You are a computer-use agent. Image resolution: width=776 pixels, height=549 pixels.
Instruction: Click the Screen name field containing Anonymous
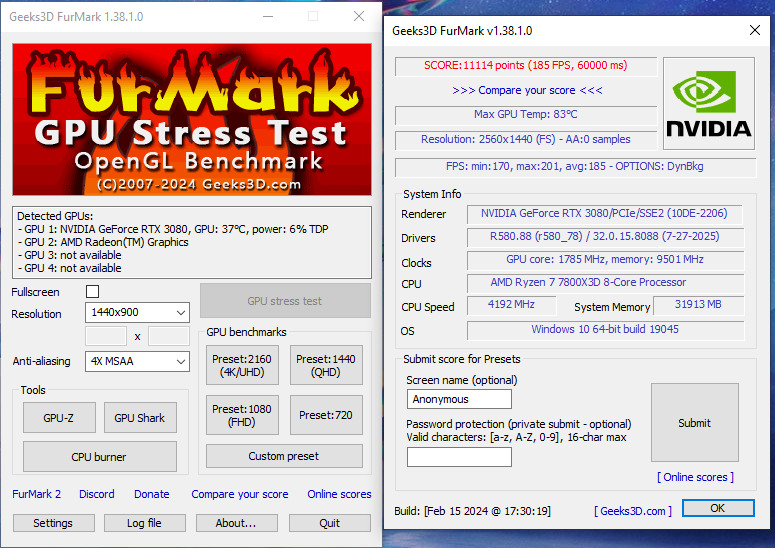pyautogui.click(x=459, y=399)
